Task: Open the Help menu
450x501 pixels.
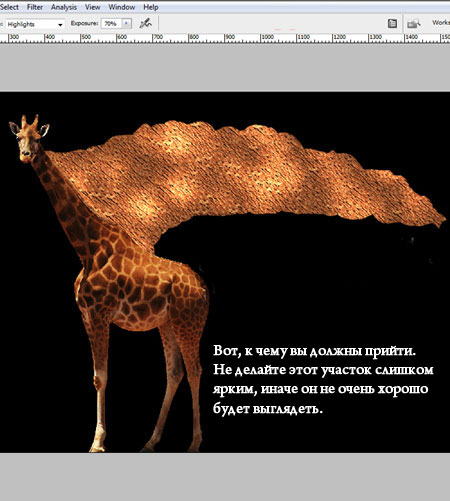Action: (x=151, y=7)
